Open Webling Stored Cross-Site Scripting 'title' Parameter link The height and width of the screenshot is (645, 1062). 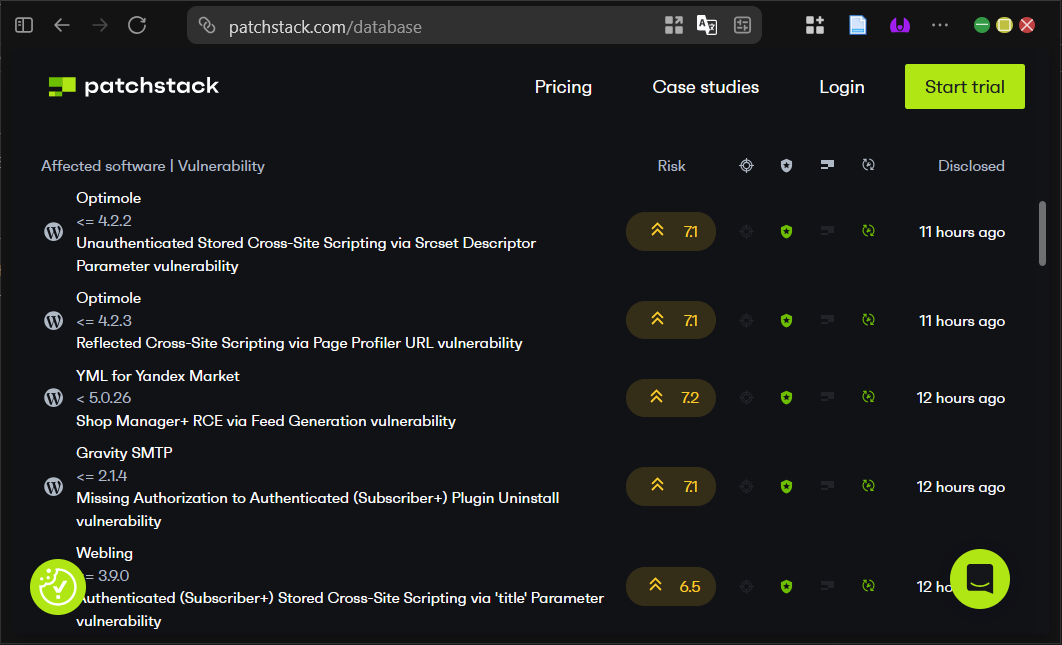click(340, 609)
